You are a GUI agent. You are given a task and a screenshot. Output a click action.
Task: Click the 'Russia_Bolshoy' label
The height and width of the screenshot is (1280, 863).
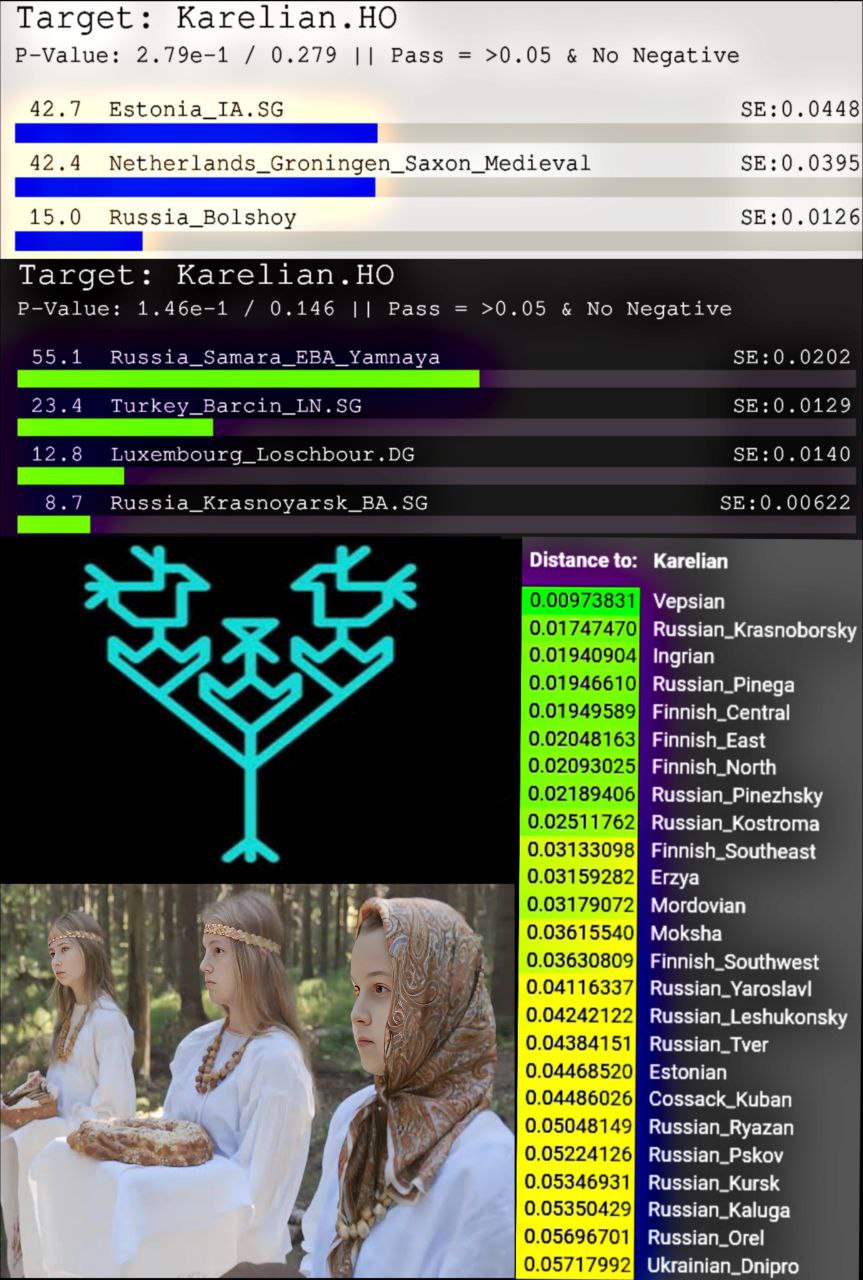[203, 217]
